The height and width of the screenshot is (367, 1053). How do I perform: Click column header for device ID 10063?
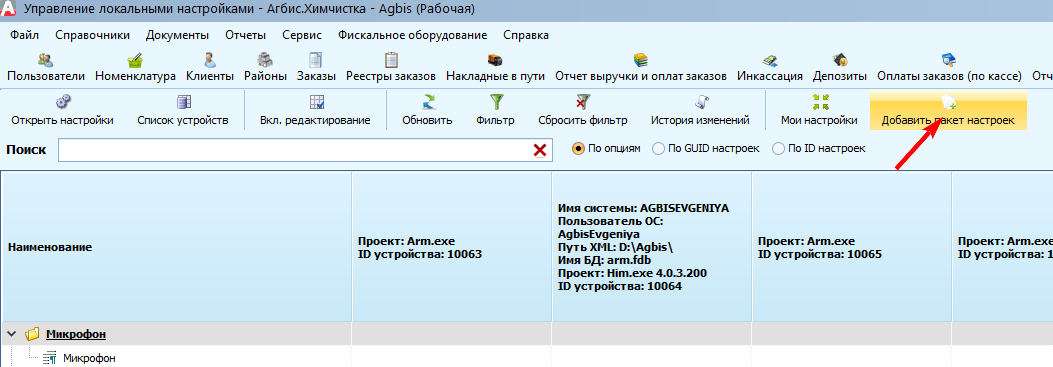[x=452, y=247]
